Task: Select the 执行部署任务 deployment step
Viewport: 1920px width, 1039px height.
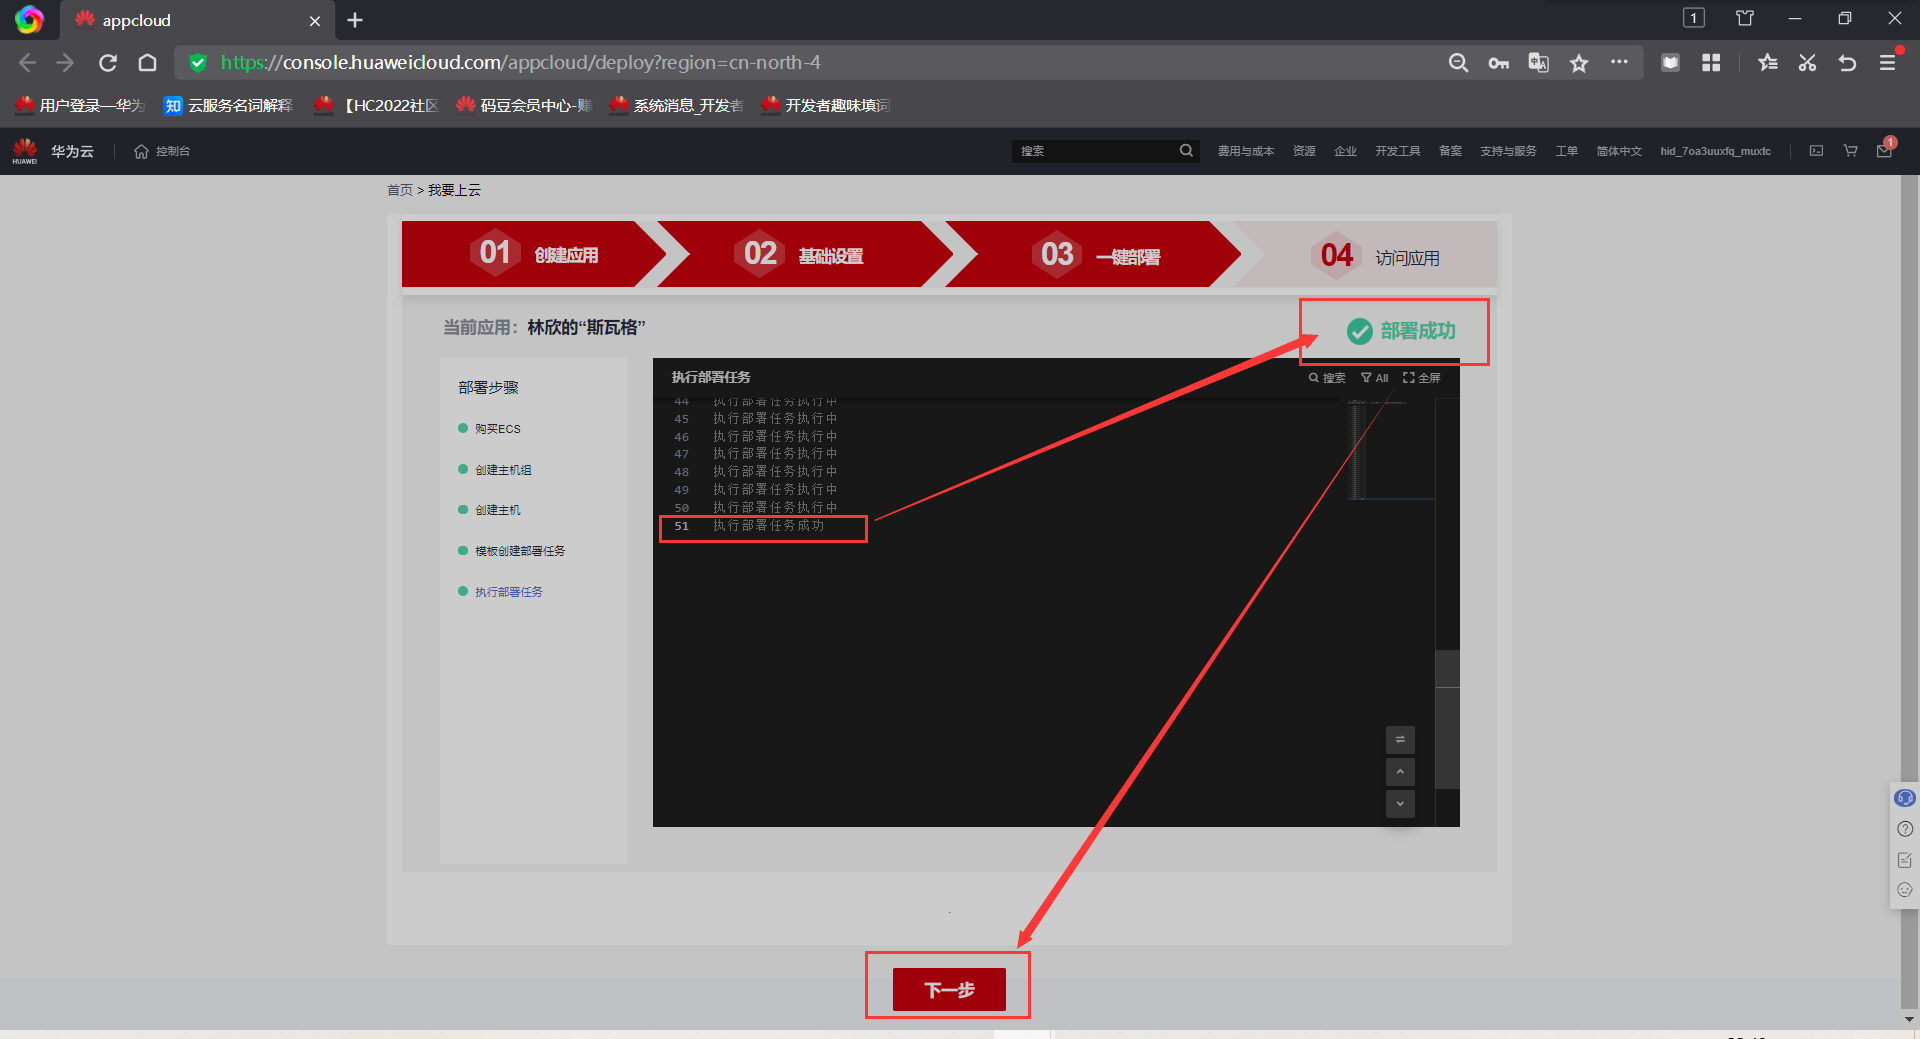Action: [500, 592]
